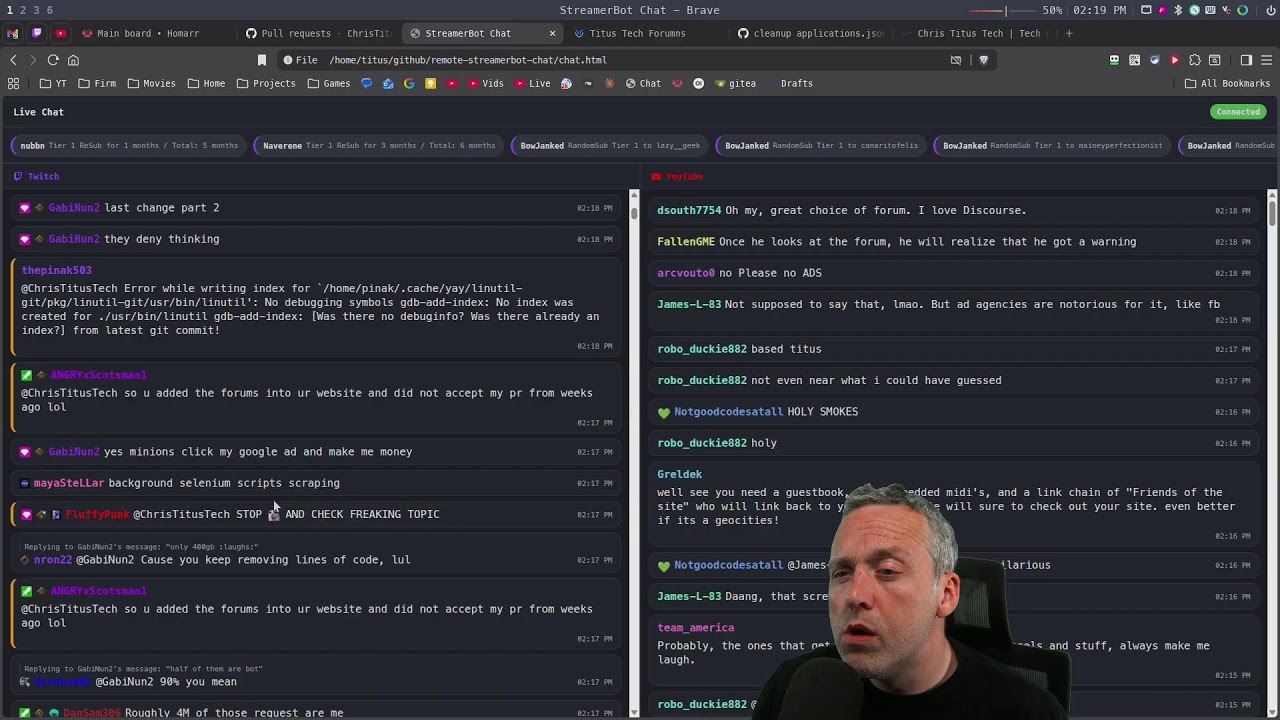Click the picture-blocked icon in address bar
Screen dimensions: 1280x720
tap(956, 60)
